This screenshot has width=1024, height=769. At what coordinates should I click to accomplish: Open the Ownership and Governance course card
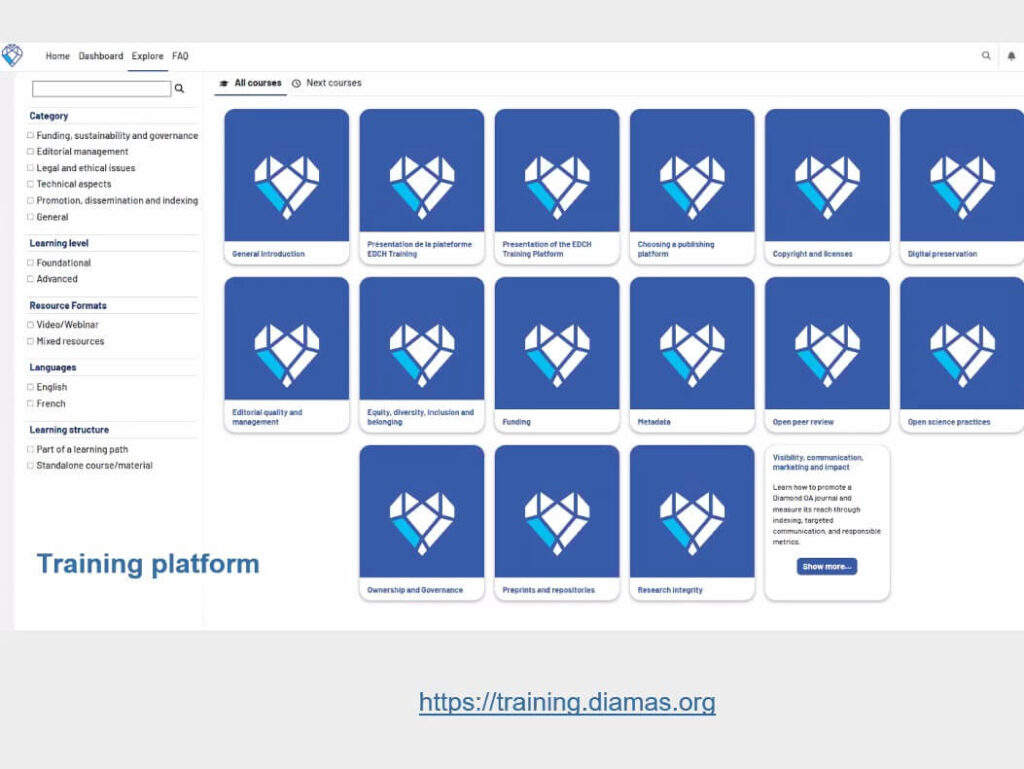pyautogui.click(x=422, y=522)
